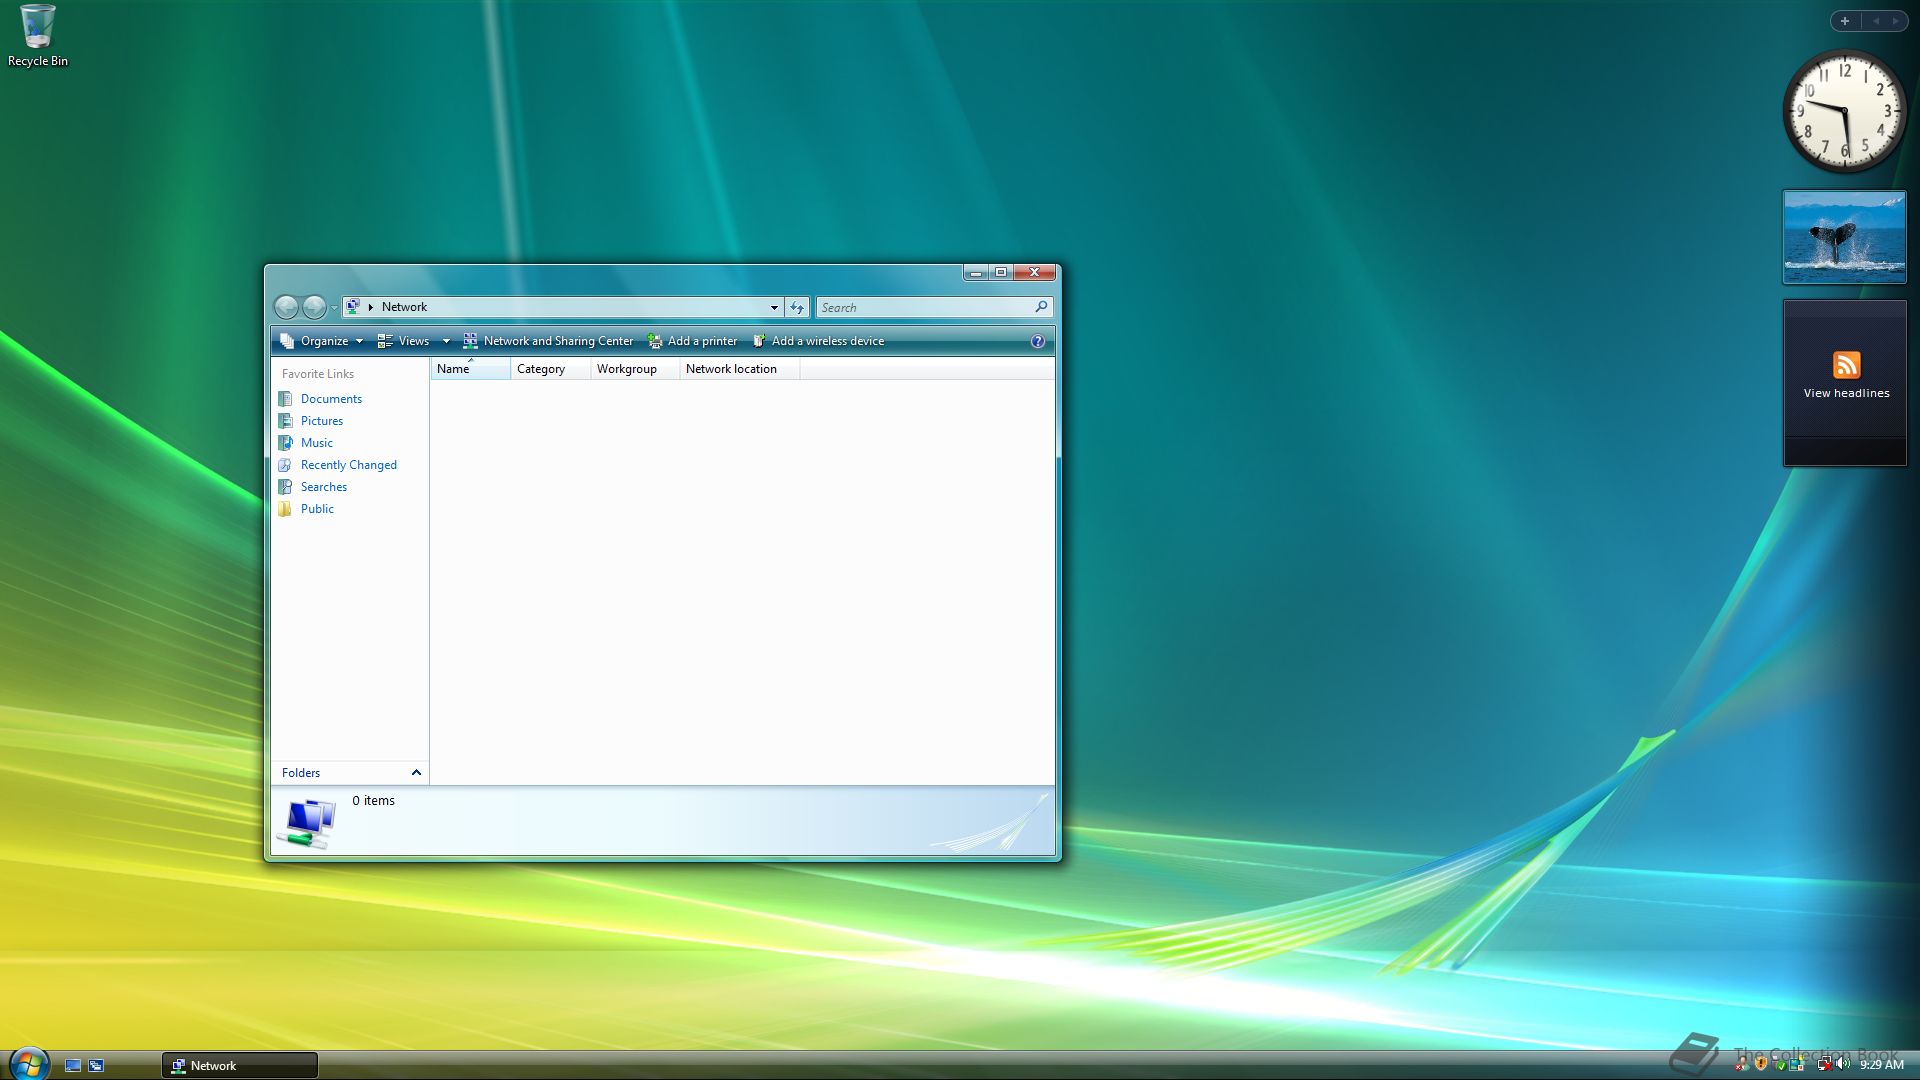Viewport: 1920px width, 1080px height.
Task: Open the help question mark icon
Action: pos(1037,341)
